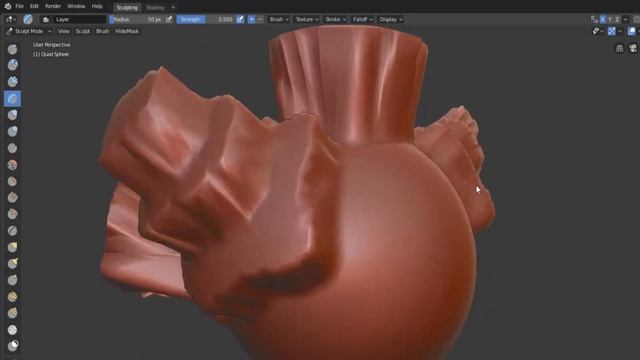
Task: Toggle pressure sensitivity for Radius
Action: (169, 19)
